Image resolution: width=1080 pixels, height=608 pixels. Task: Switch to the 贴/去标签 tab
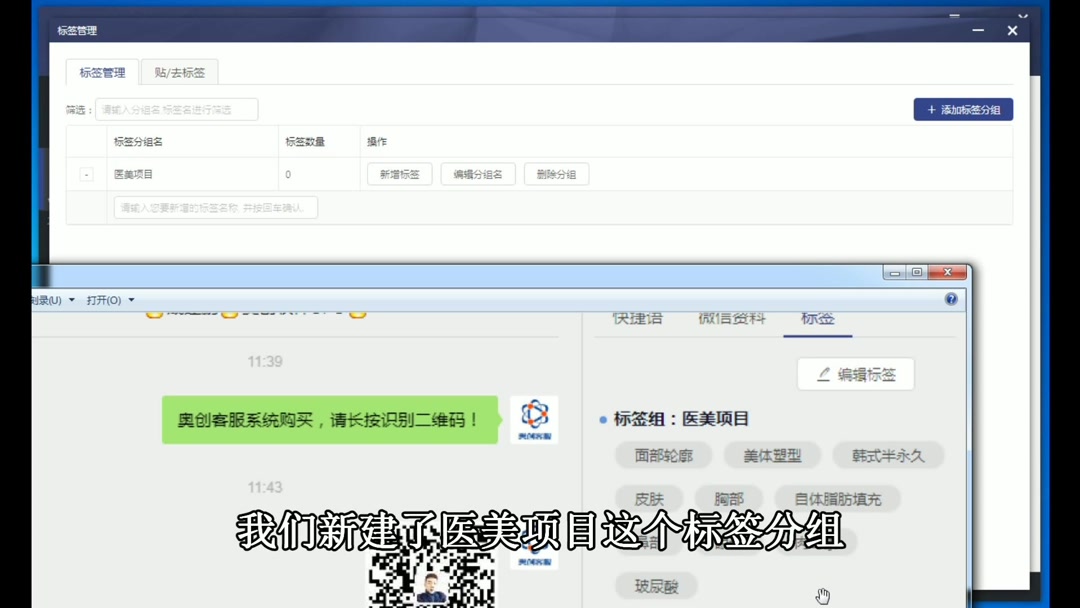[x=179, y=72]
